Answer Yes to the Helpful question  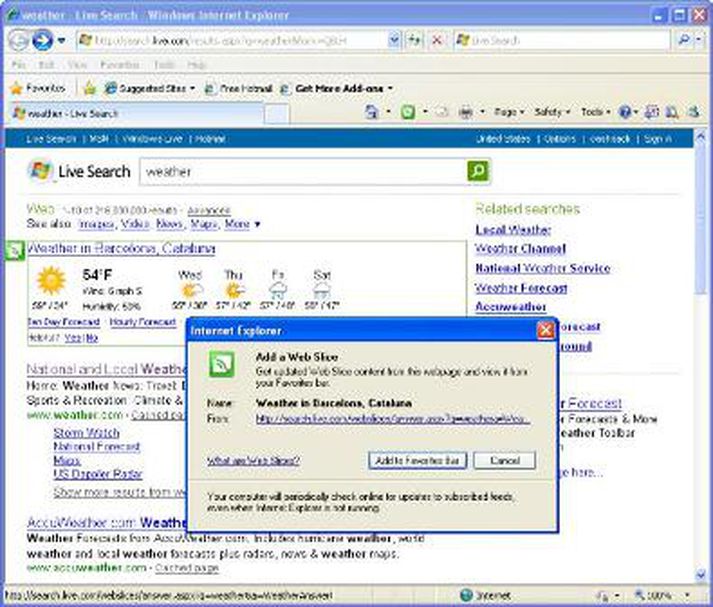71,338
